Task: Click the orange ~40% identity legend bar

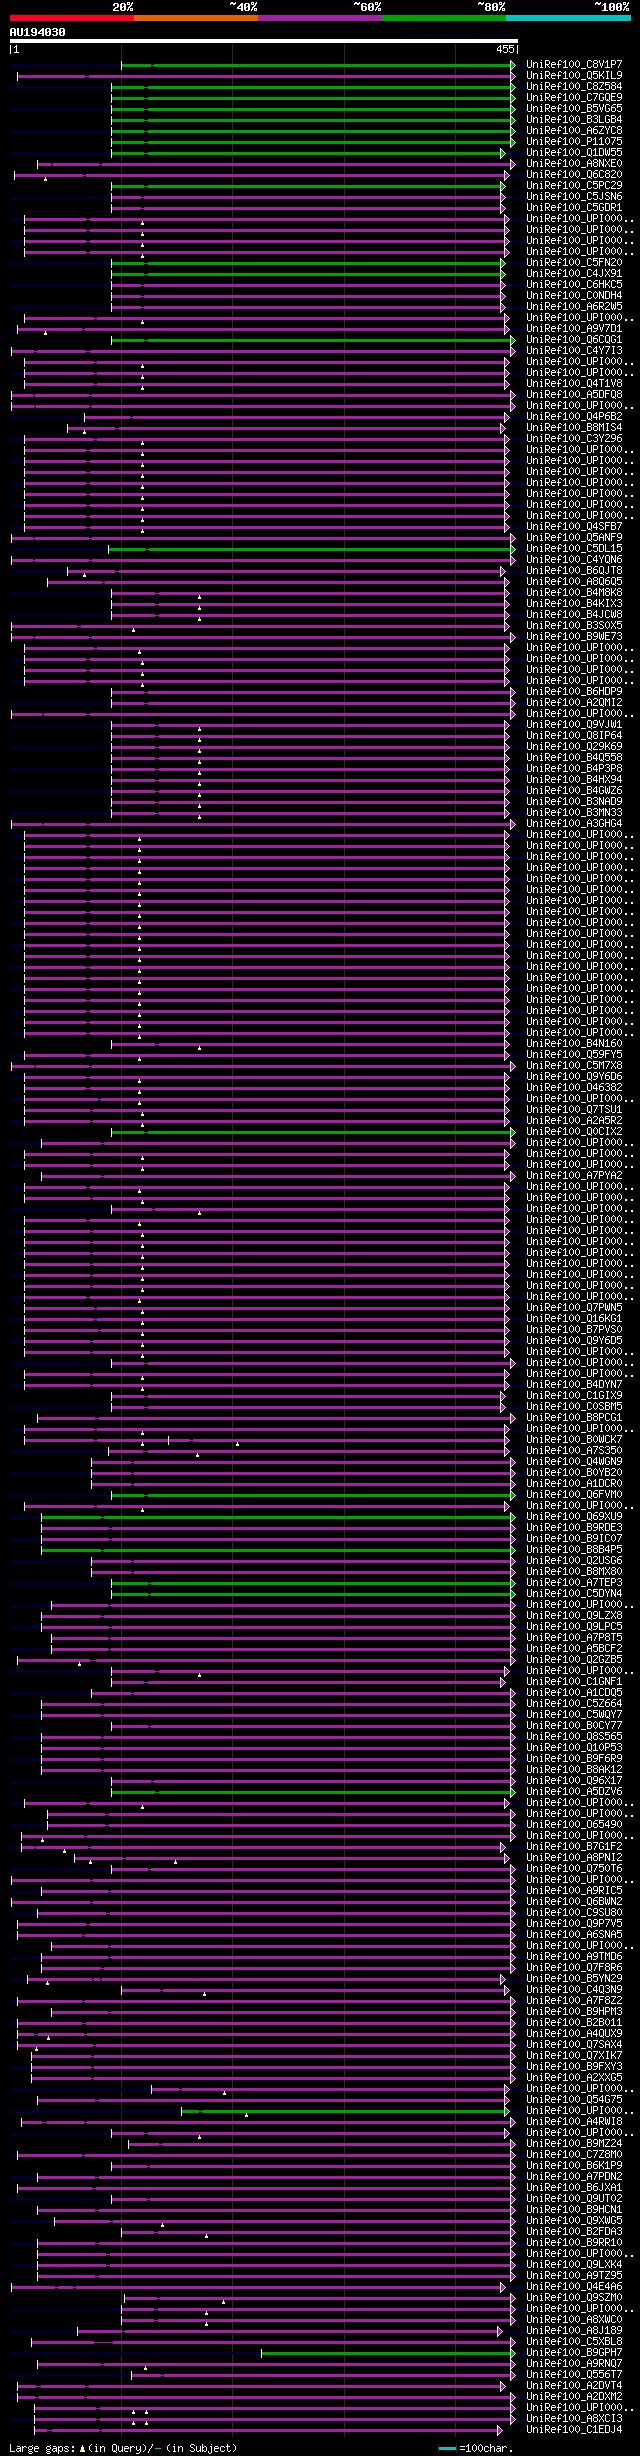Action: pyautogui.click(x=195, y=18)
